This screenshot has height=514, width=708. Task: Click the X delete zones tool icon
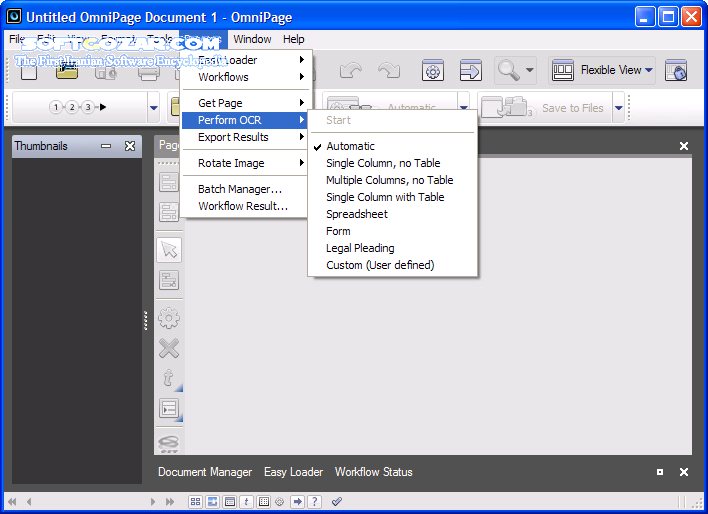[169, 348]
